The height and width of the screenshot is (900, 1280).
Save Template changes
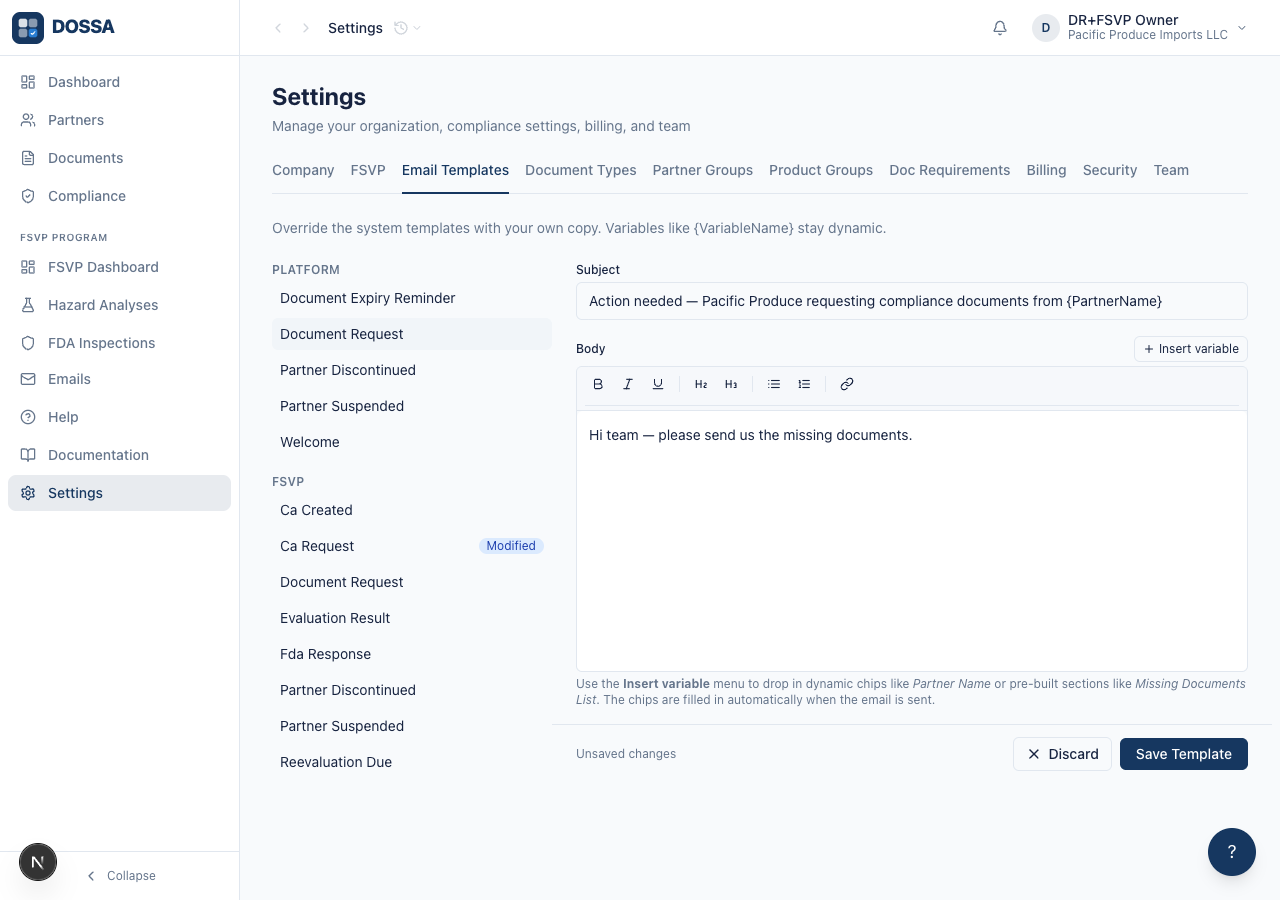point(1184,754)
